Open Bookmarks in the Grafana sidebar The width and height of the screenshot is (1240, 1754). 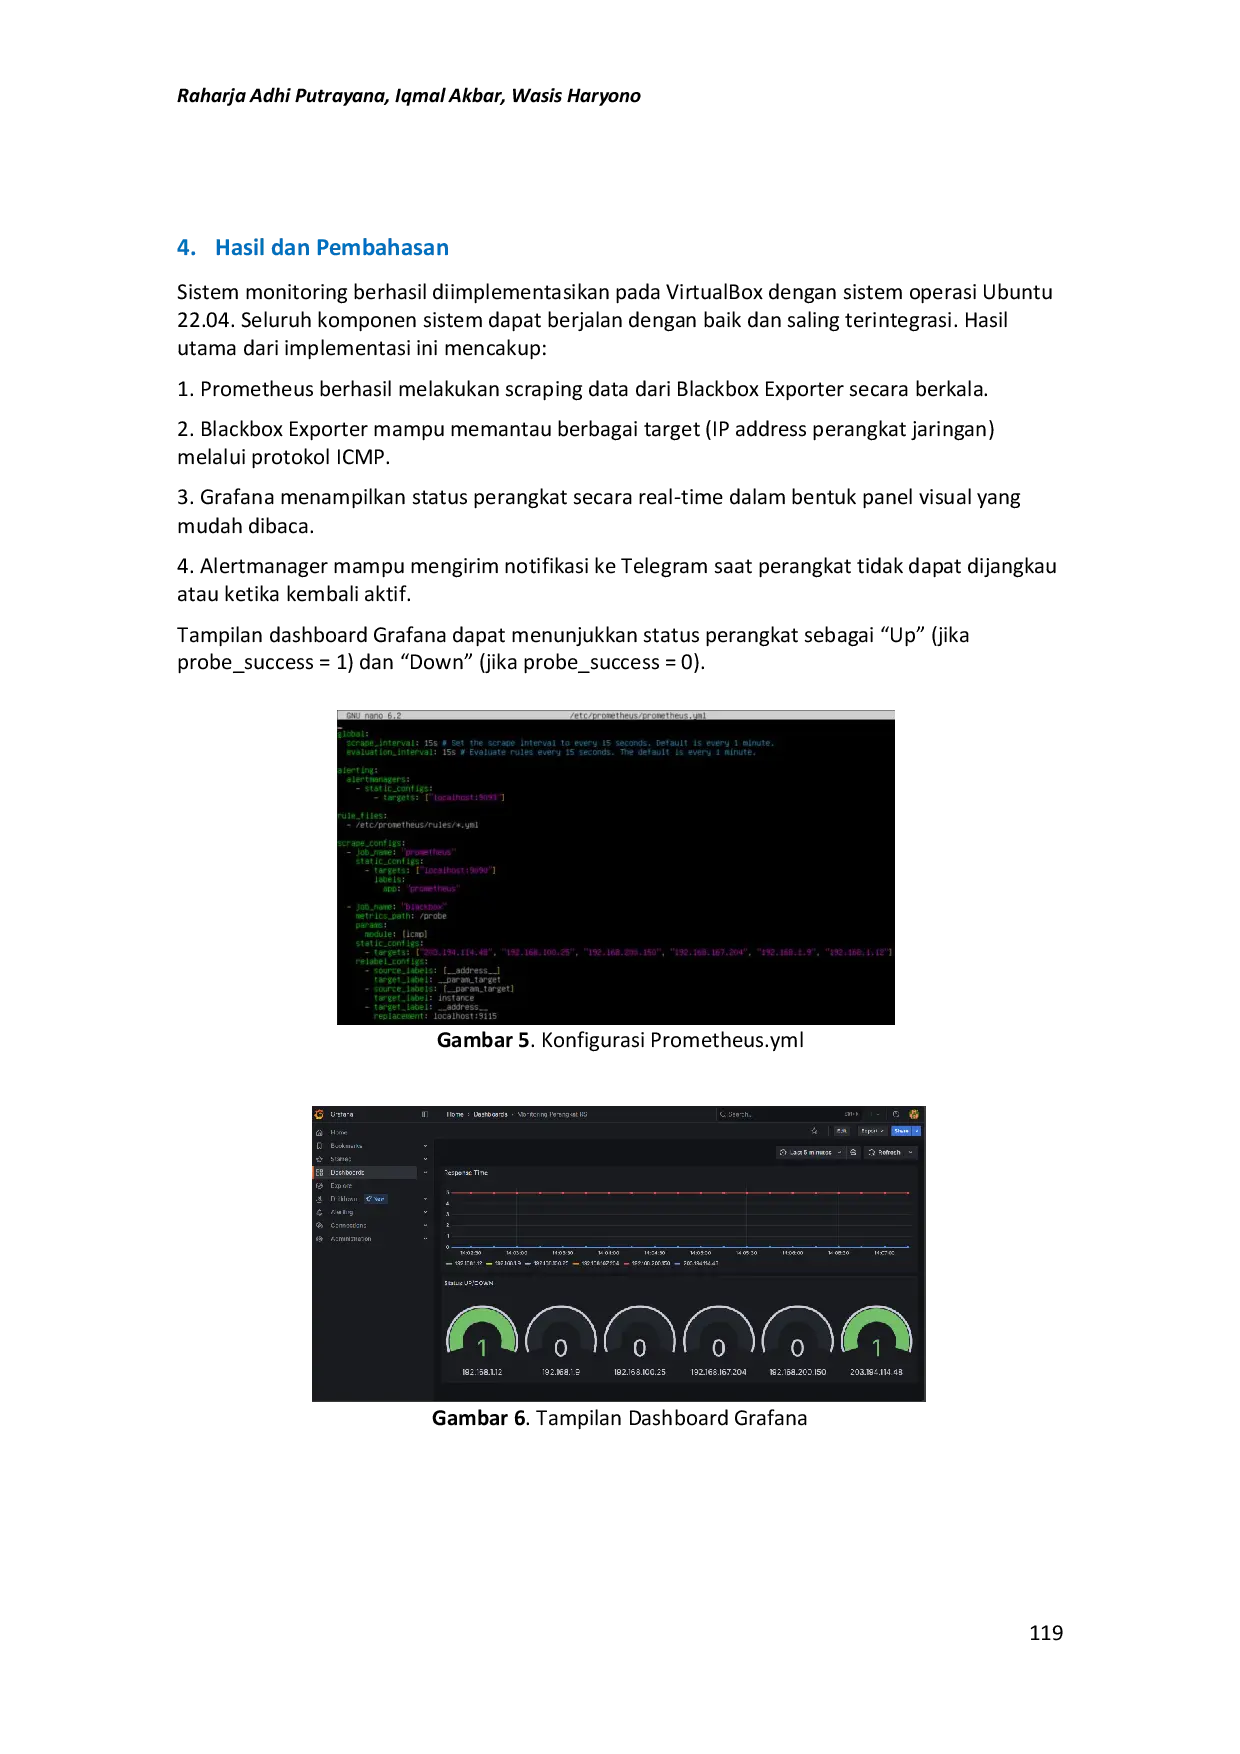[346, 1146]
